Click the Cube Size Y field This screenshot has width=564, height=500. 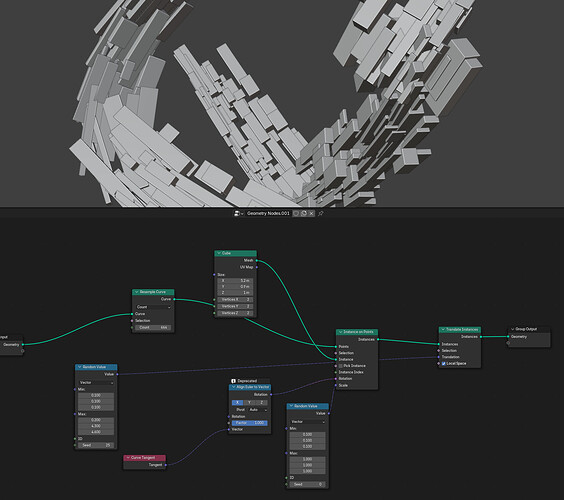(235, 287)
